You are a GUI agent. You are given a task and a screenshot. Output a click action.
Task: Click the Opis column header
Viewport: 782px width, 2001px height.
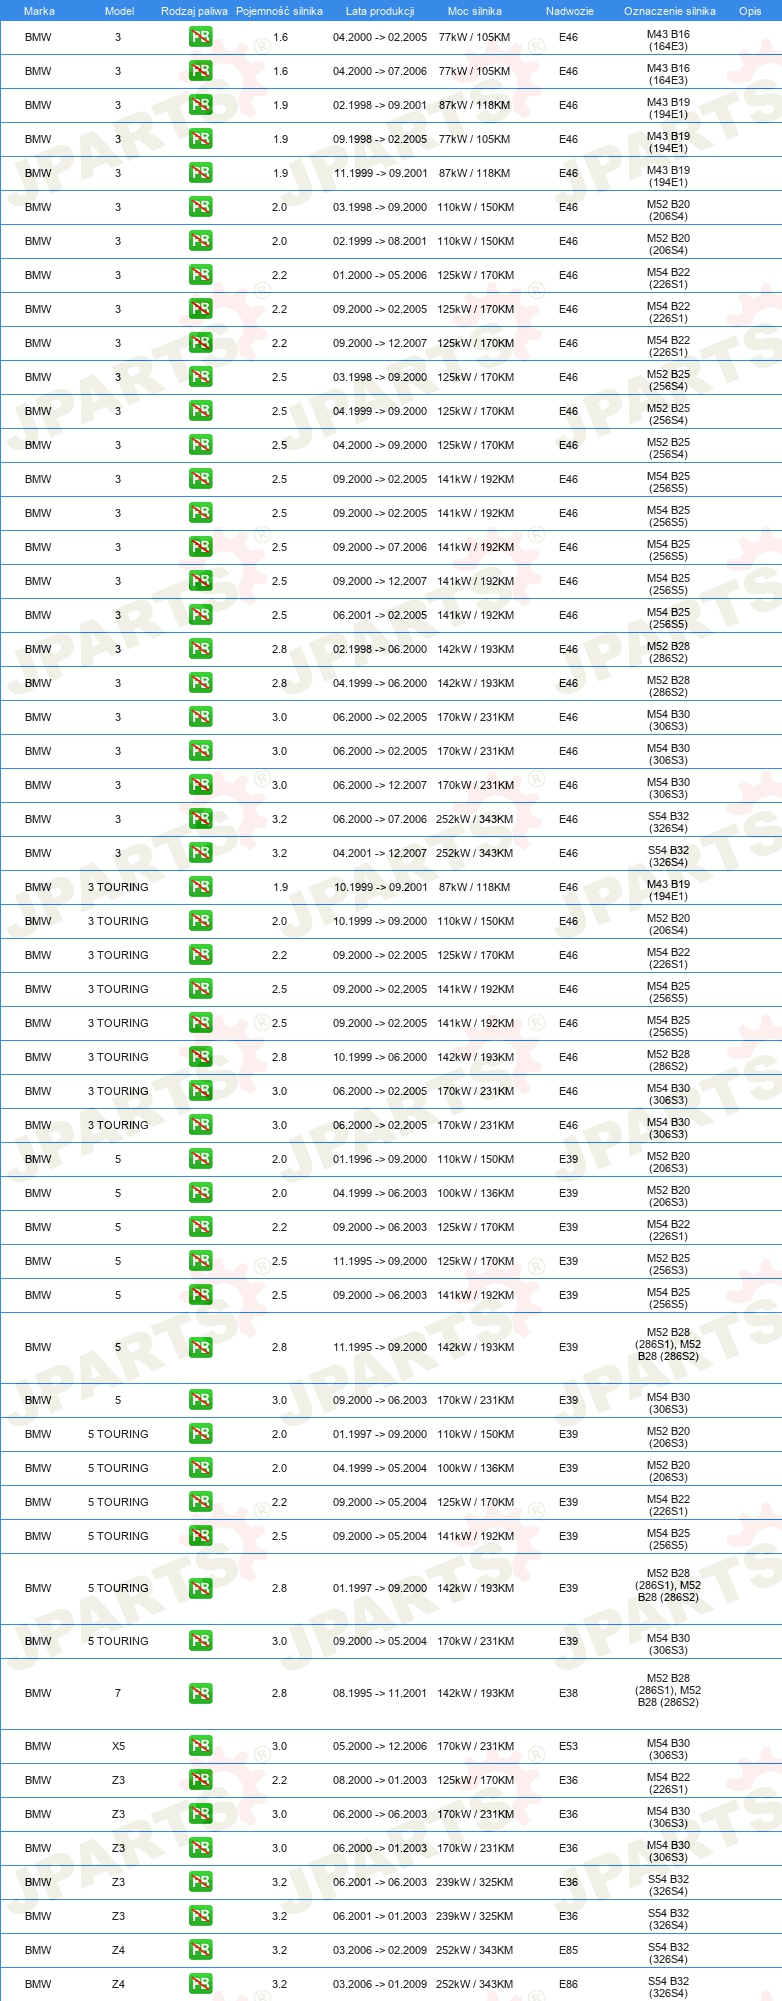coord(750,11)
